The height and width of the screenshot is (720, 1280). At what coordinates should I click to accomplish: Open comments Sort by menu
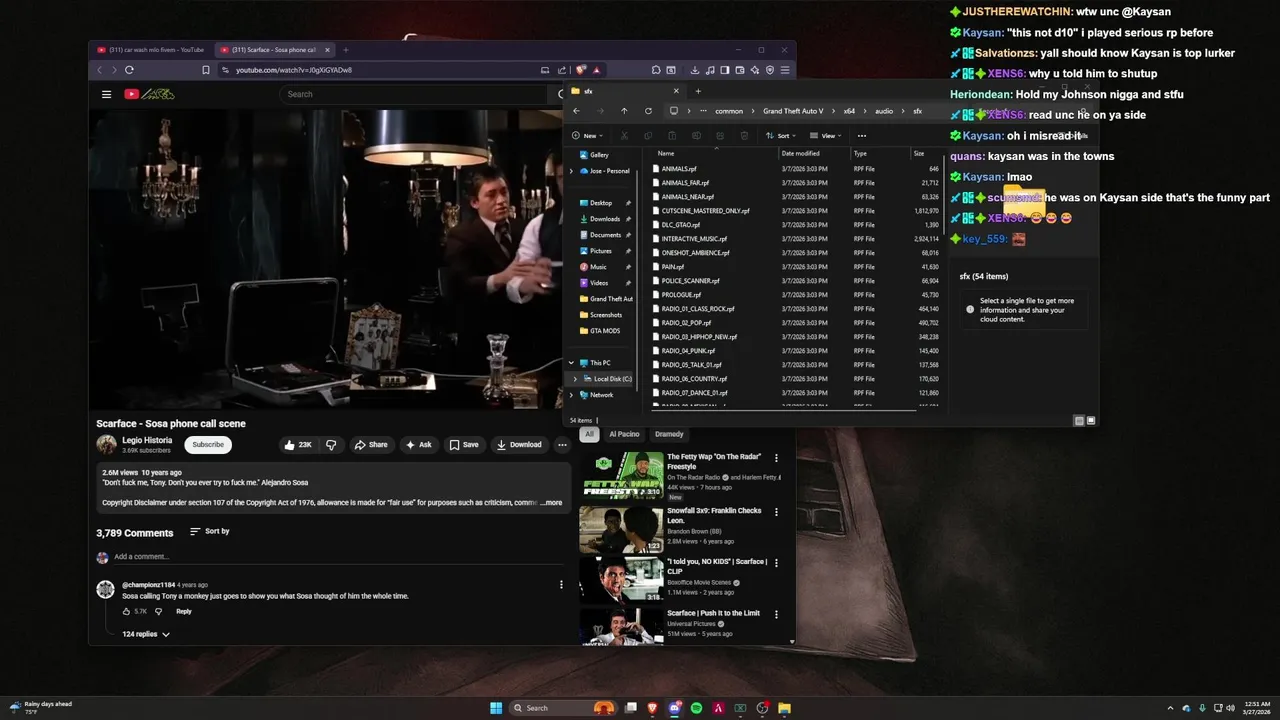pos(210,531)
